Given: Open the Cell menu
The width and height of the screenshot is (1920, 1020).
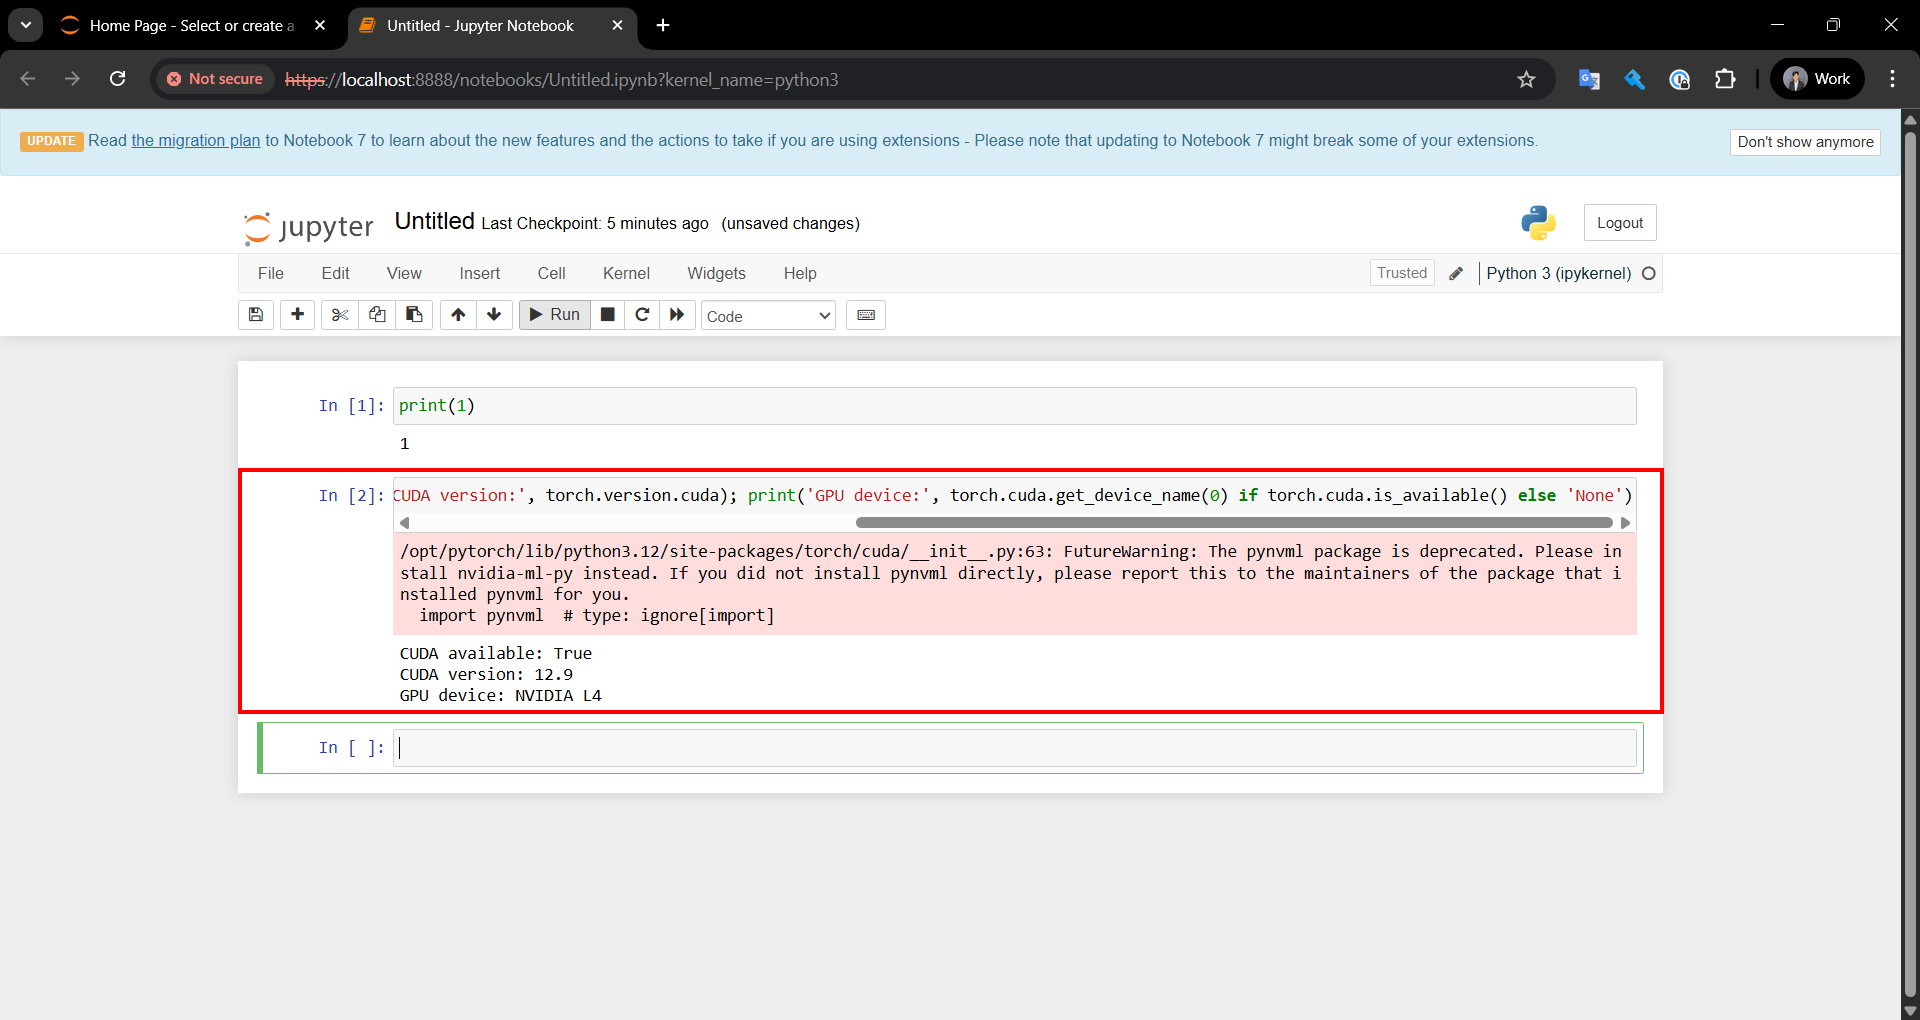Looking at the screenshot, I should [551, 273].
